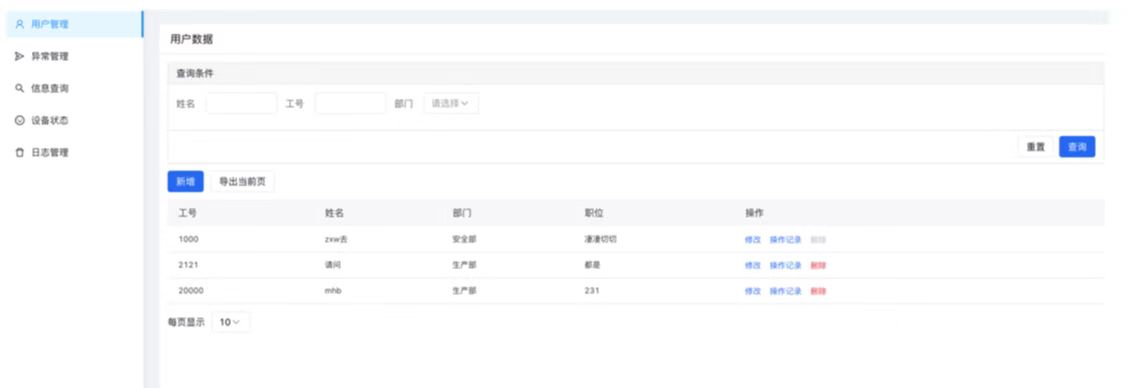Open 操作记录 for employee 20000
The height and width of the screenshot is (388, 1132).
(785, 291)
